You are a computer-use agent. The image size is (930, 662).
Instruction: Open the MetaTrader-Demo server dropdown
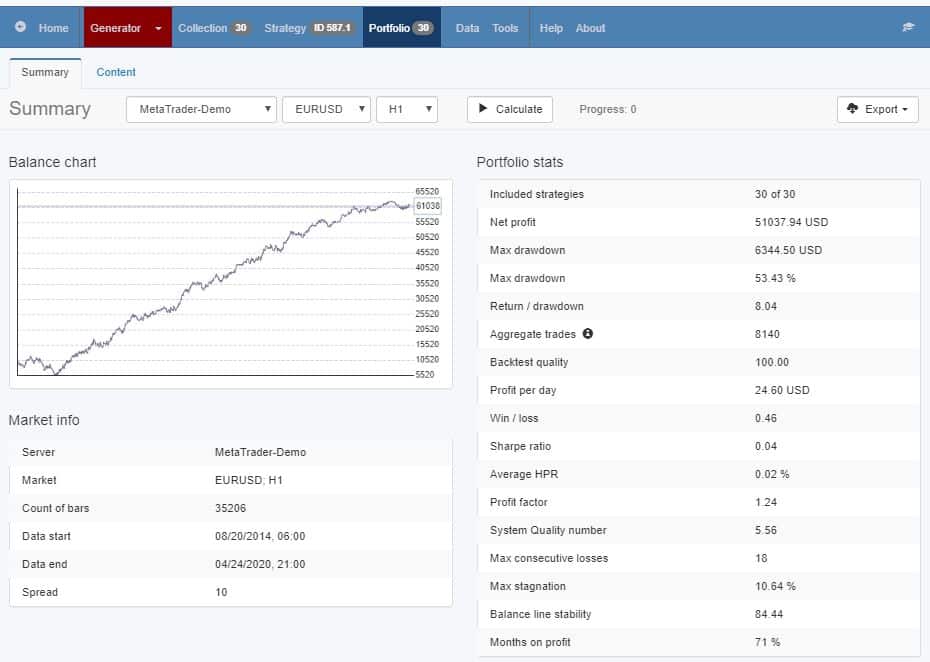[200, 109]
